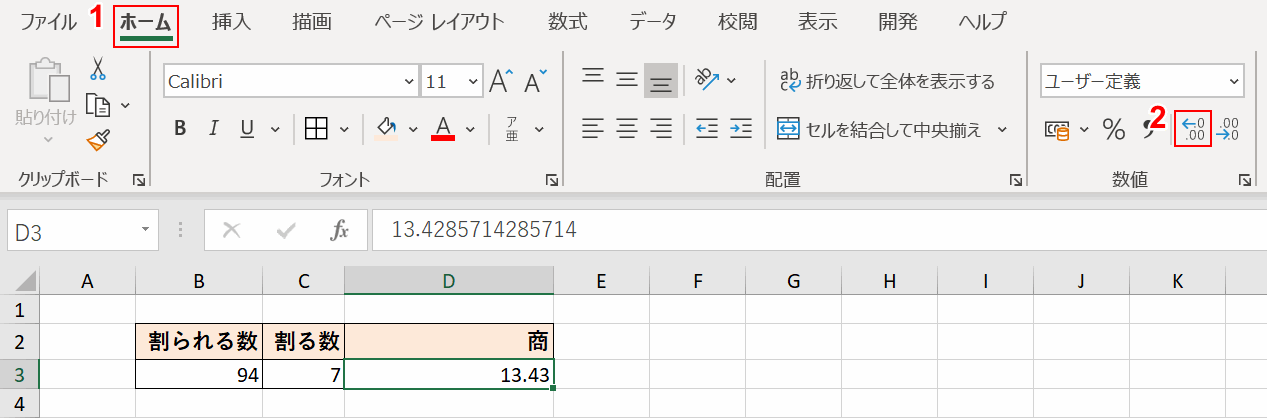Click the Cut scissors icon
Image resolution: width=1267 pixels, height=418 pixels.
(x=98, y=68)
